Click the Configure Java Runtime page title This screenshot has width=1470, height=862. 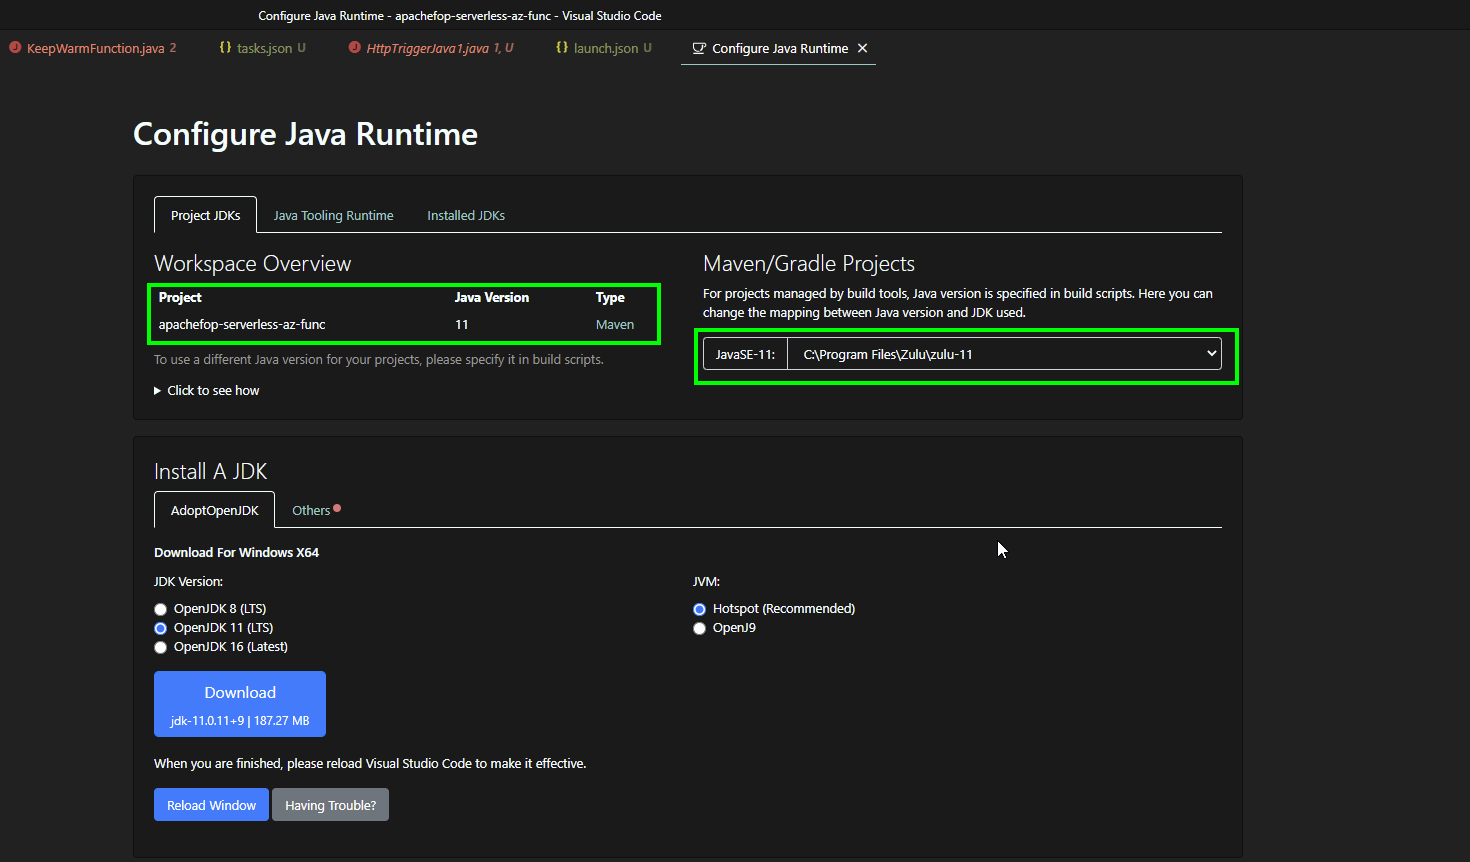point(305,134)
